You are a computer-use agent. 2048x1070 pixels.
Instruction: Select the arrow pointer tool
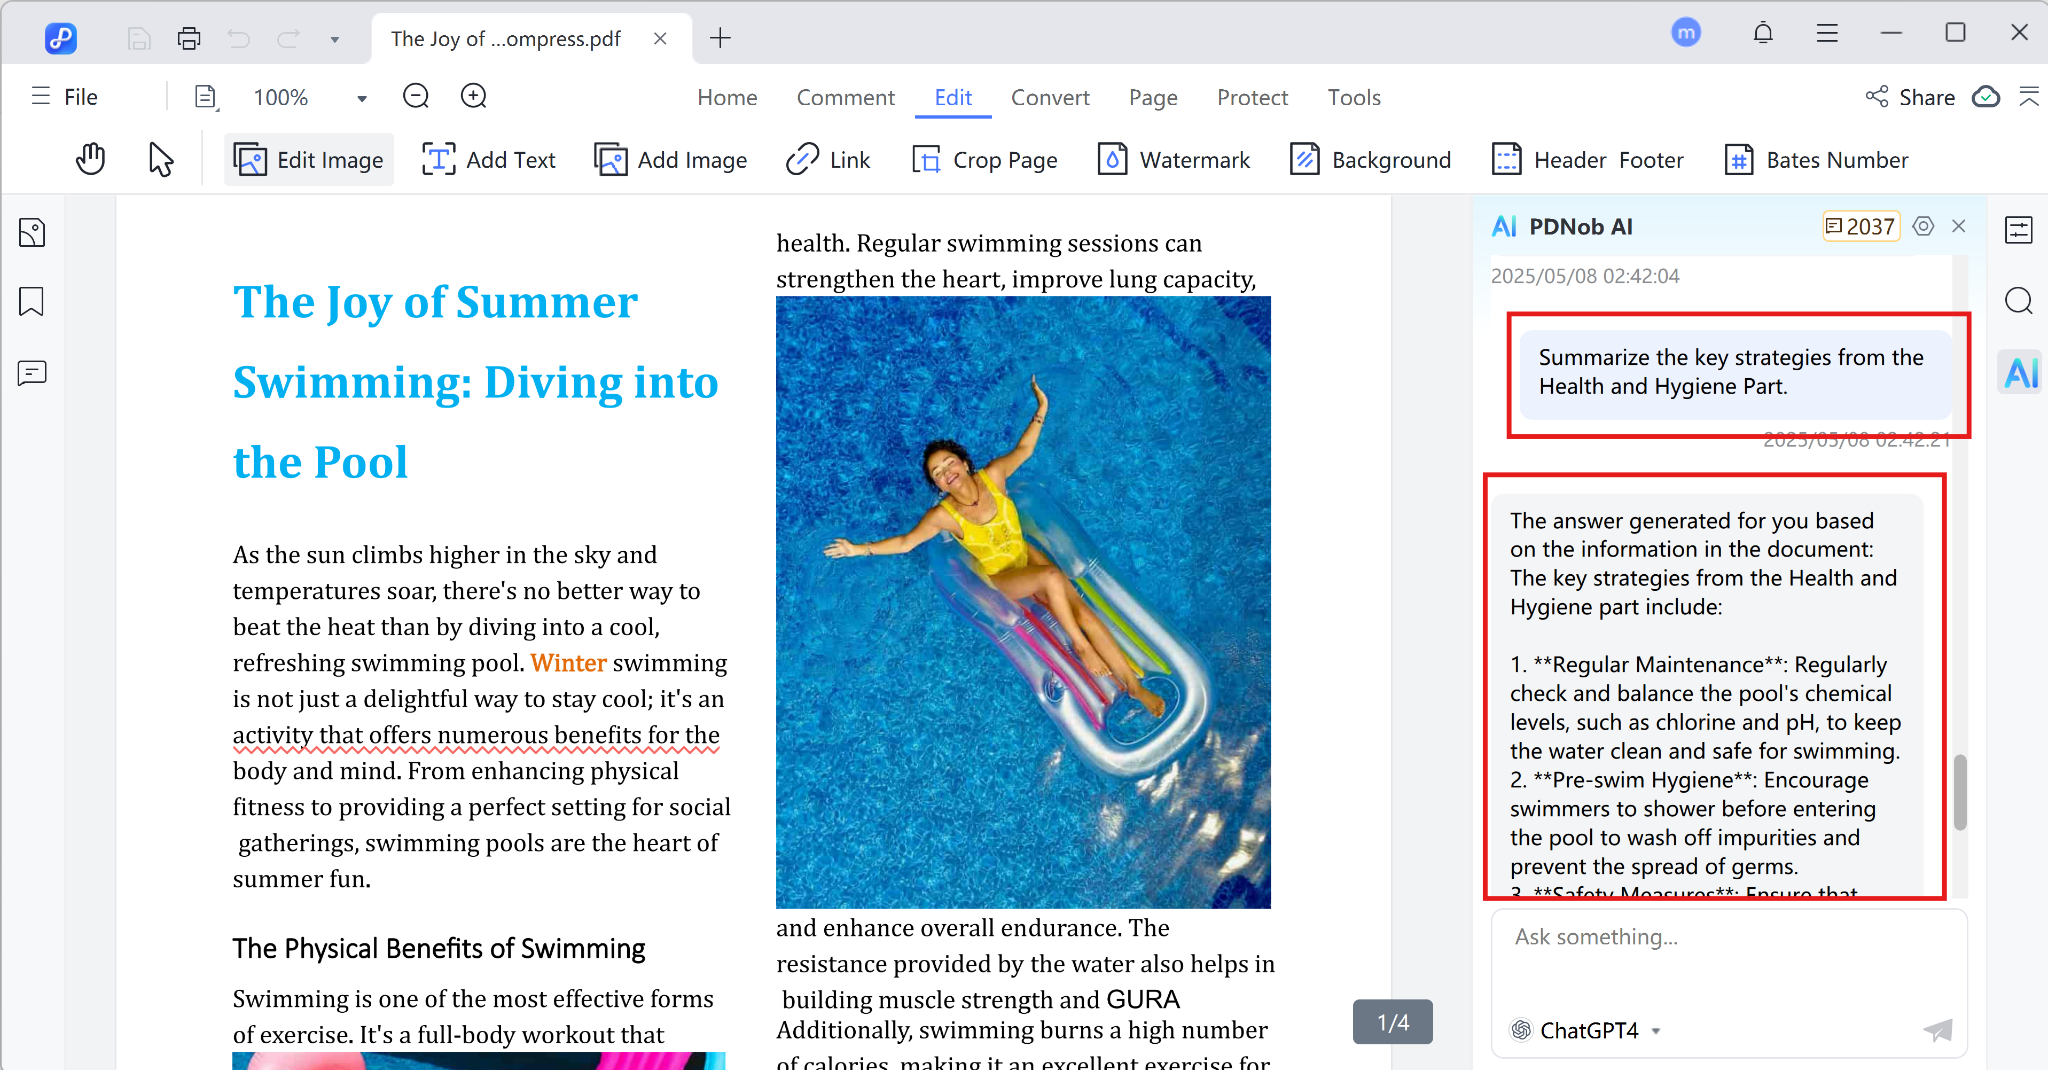tap(160, 159)
